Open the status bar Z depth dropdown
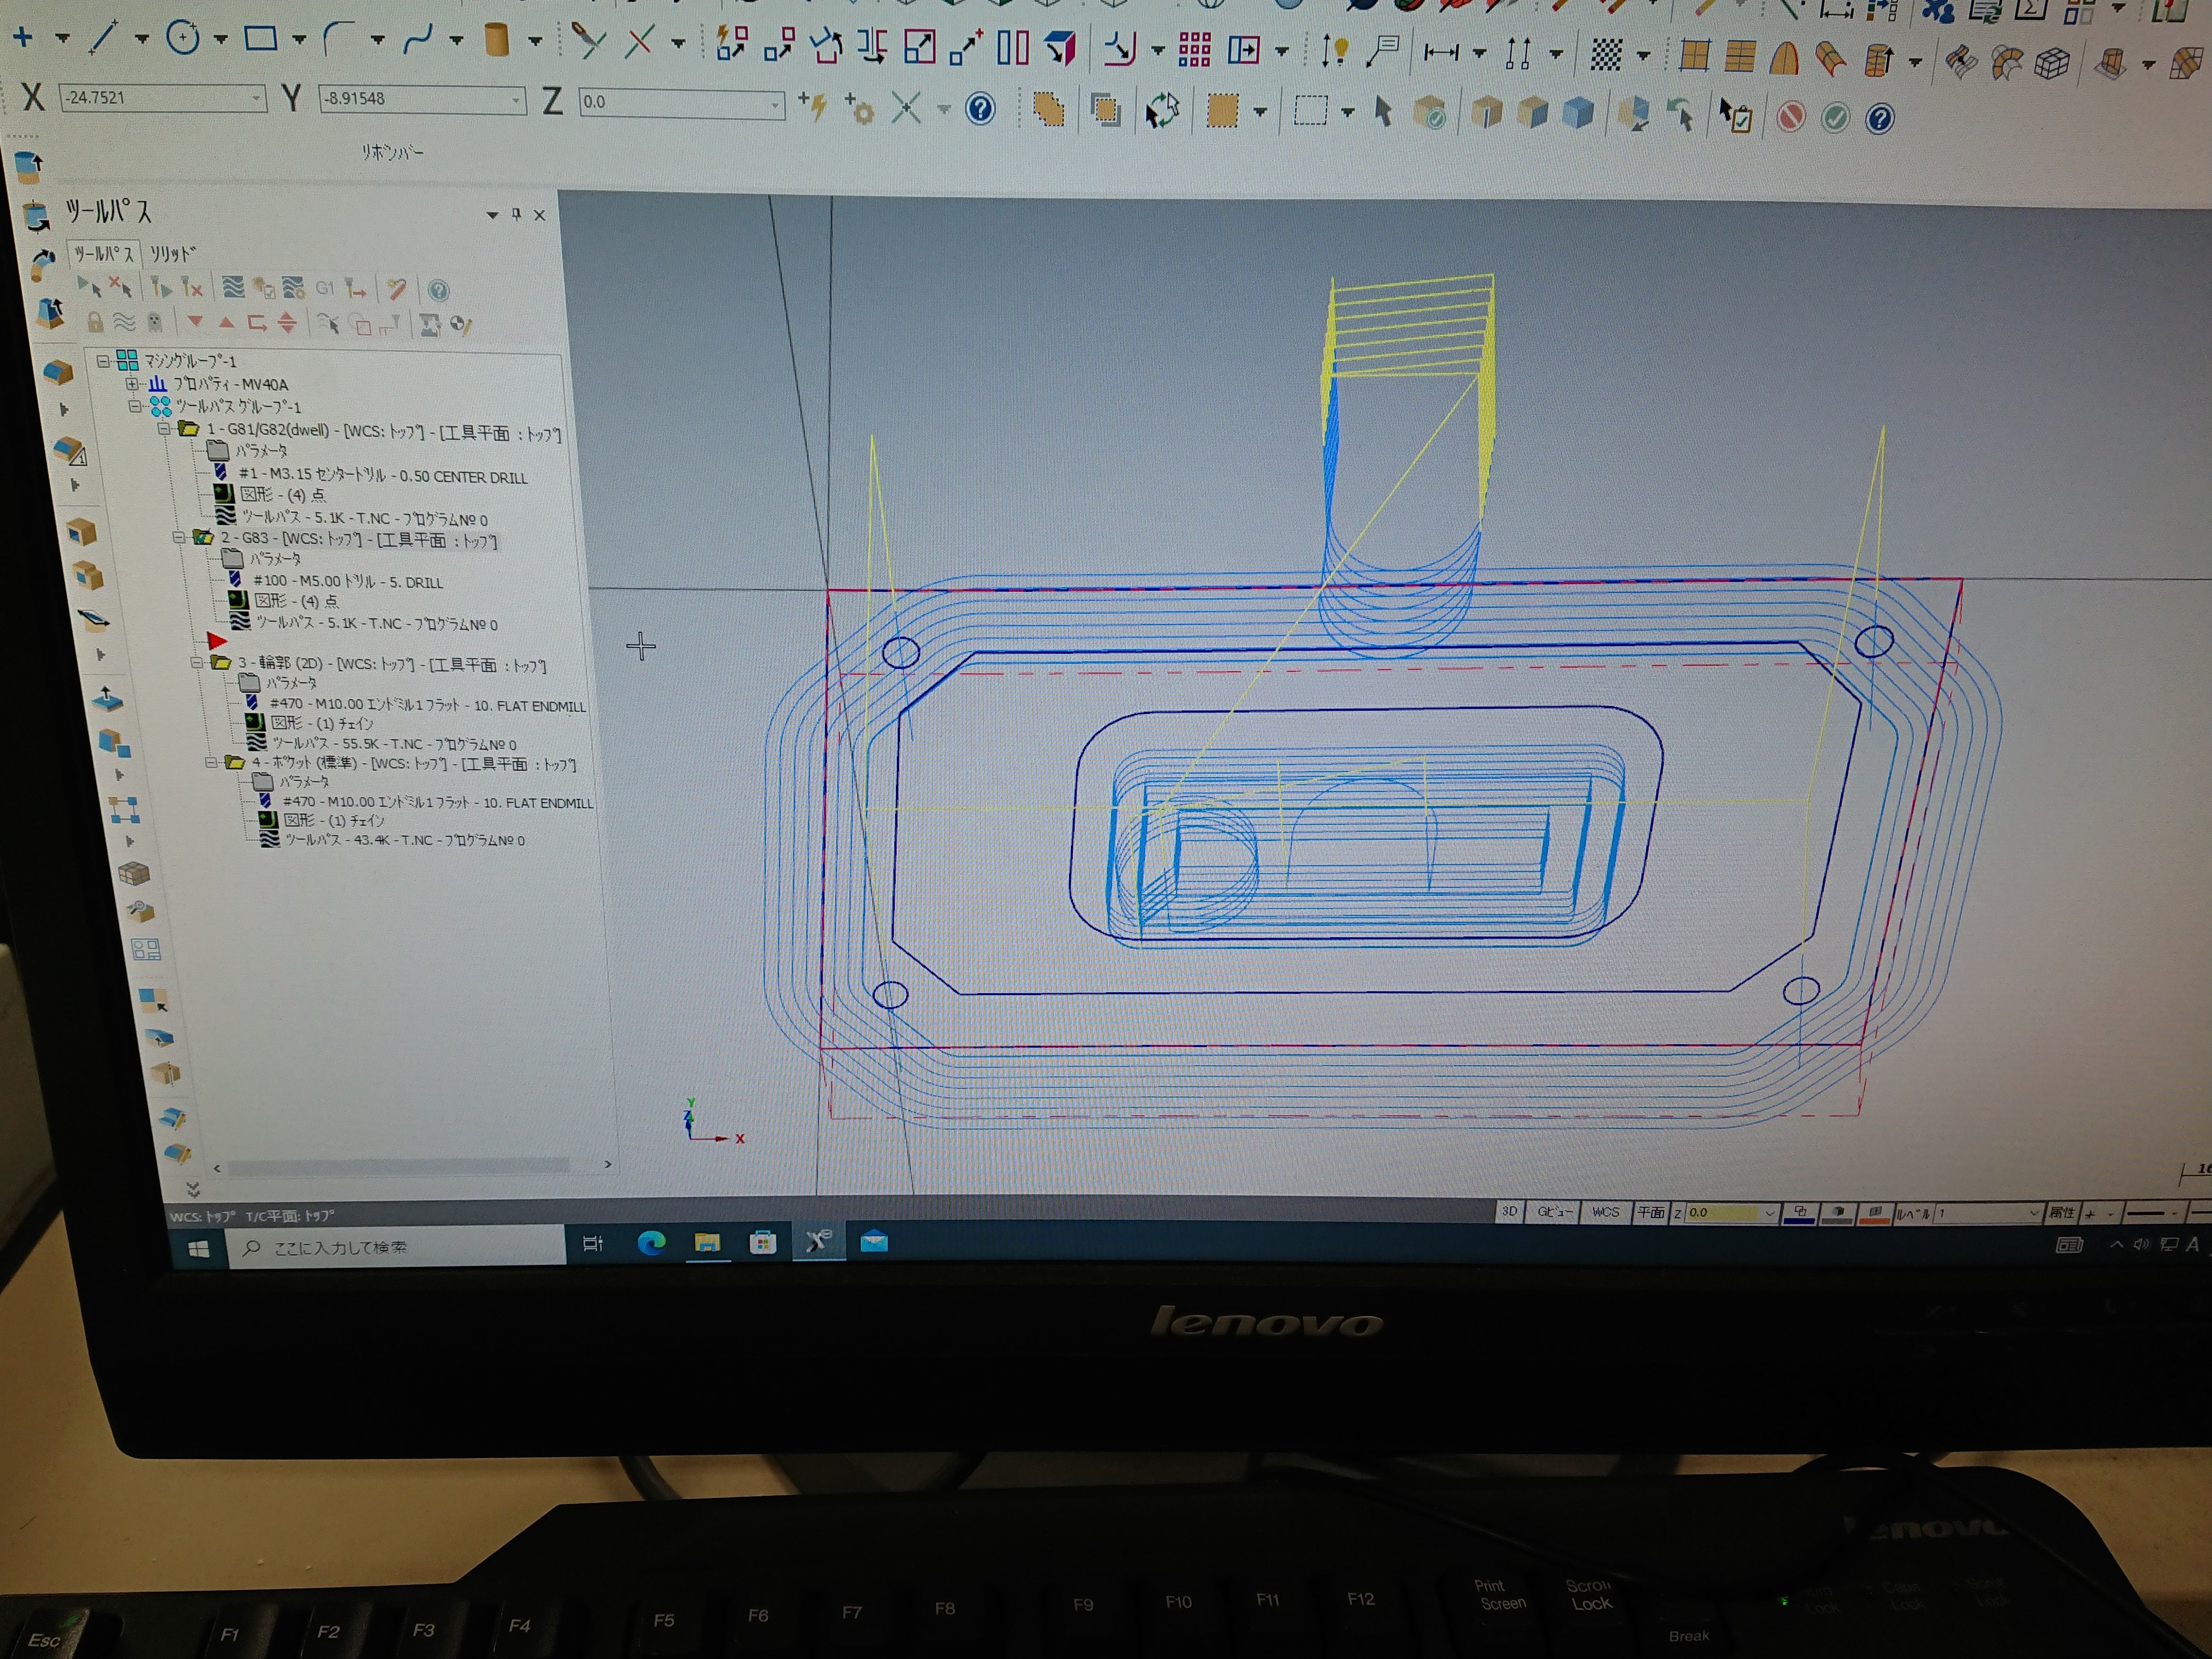 1769,1213
